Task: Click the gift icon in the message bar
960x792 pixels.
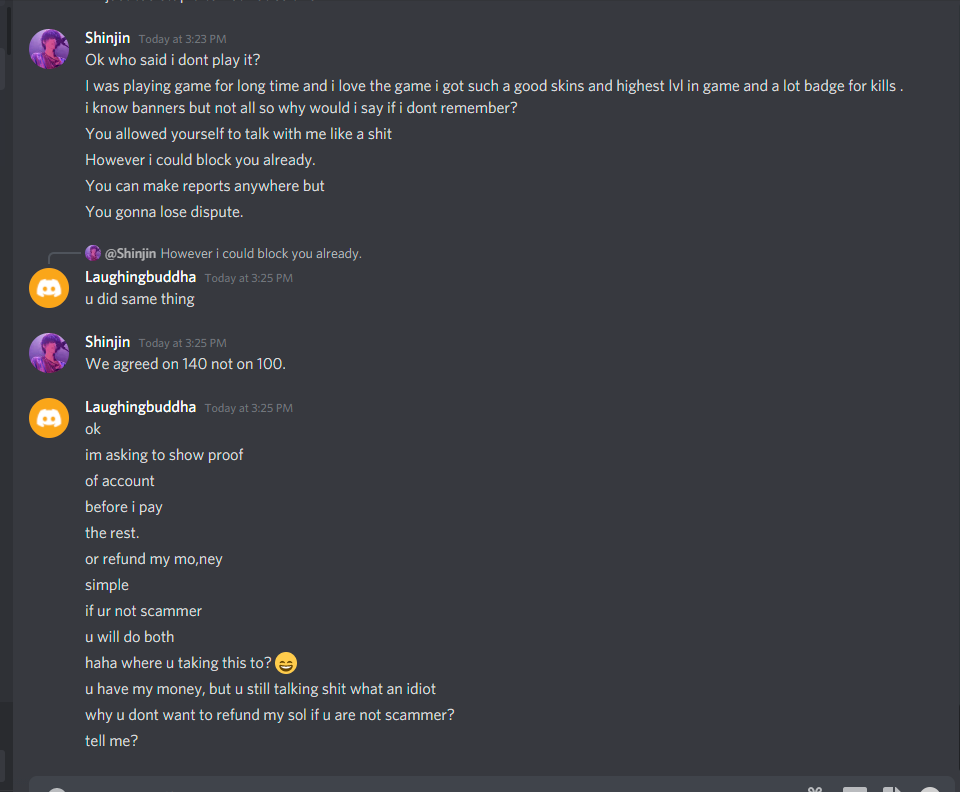Action: [x=815, y=790]
